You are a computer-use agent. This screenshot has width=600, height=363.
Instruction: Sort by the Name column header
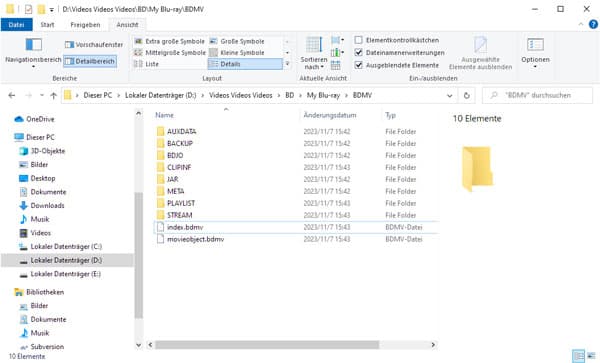[165, 115]
